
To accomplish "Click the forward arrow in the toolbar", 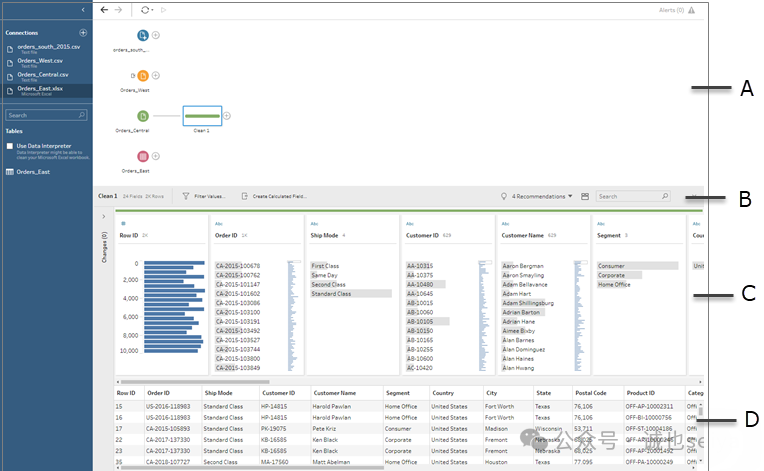I will point(118,10).
